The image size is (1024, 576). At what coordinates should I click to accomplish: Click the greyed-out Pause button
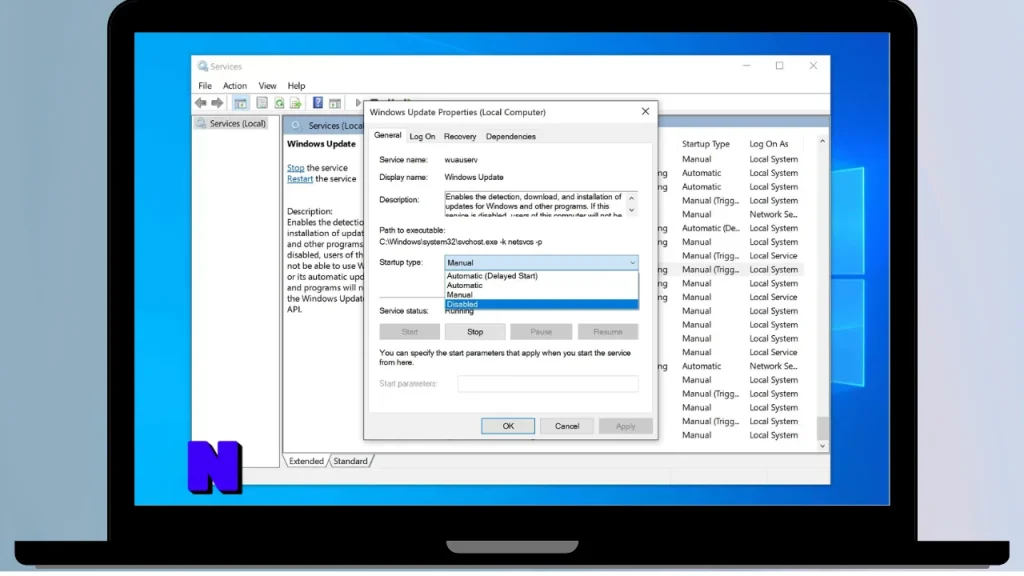(x=541, y=332)
